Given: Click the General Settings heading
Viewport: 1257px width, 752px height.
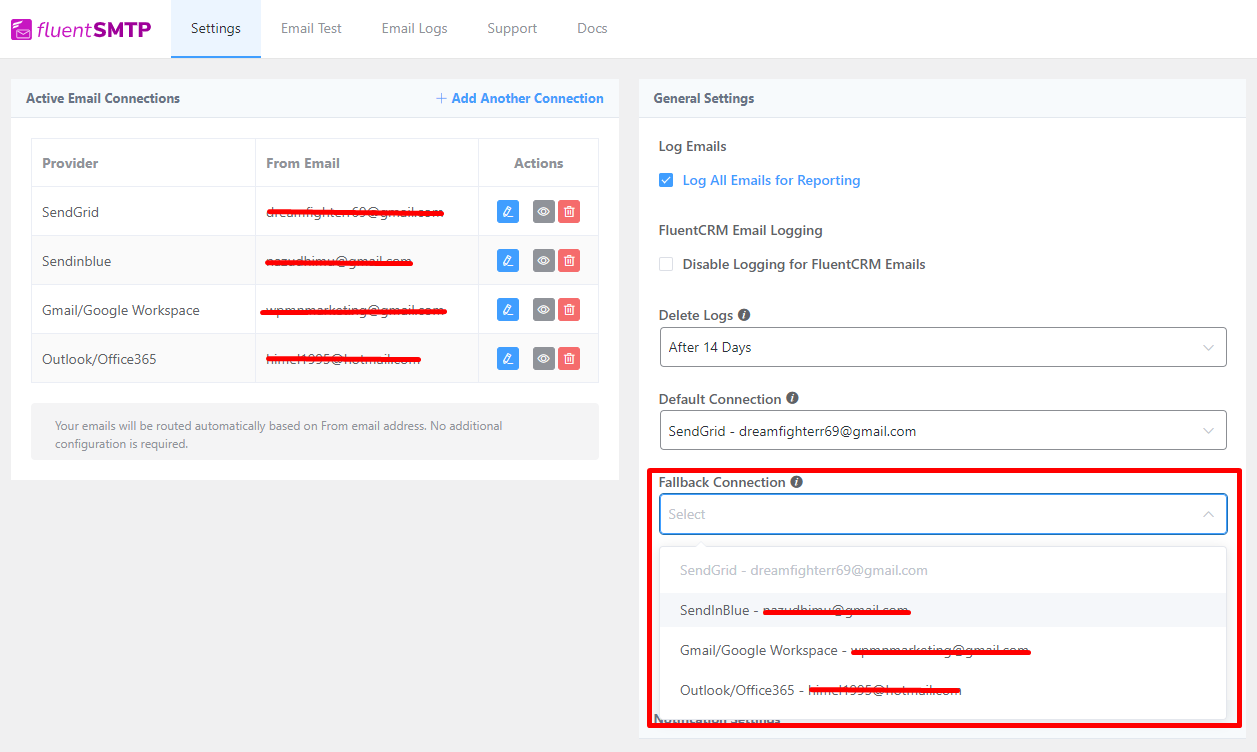Looking at the screenshot, I should [x=704, y=98].
